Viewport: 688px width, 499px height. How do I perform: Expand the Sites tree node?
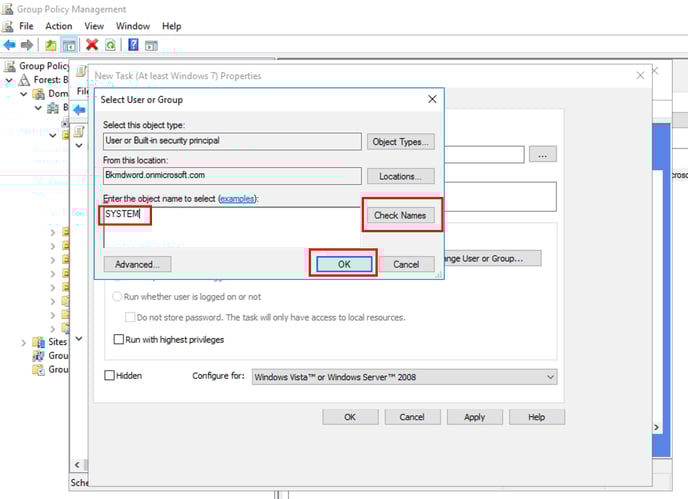coord(24,342)
